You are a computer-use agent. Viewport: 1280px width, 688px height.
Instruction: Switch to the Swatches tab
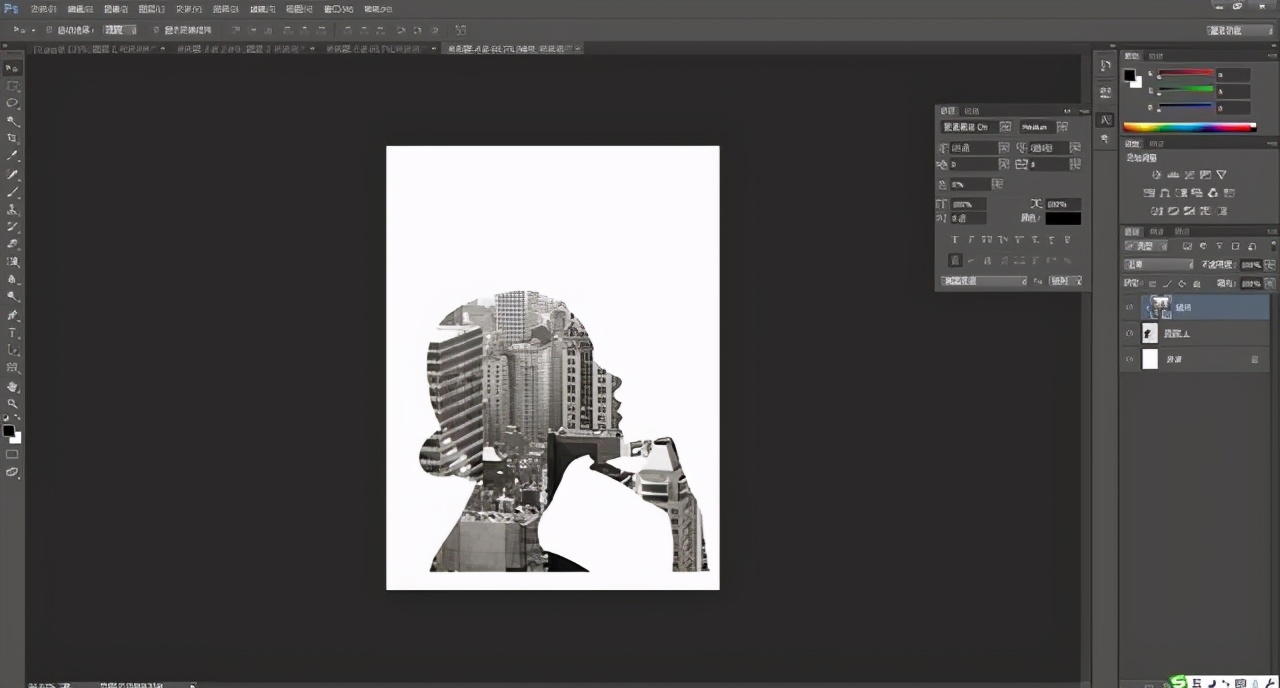(x=1156, y=56)
